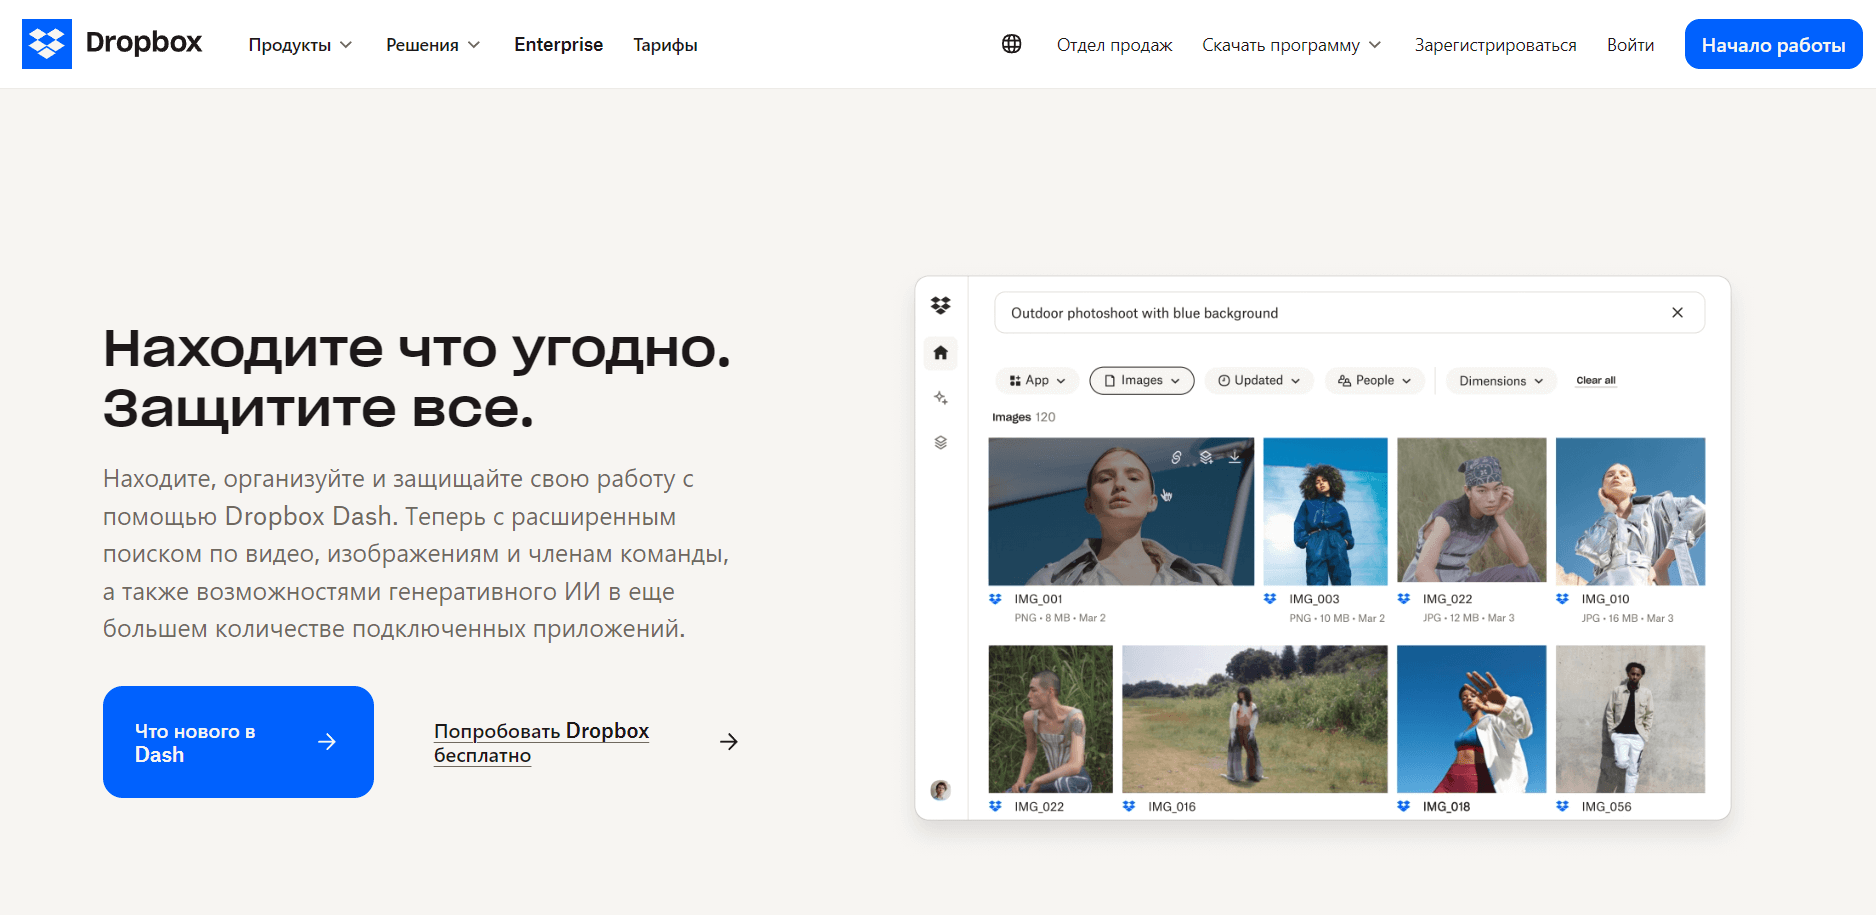
Task: Click the Outdoor photoshoot search field
Action: (x=1349, y=313)
